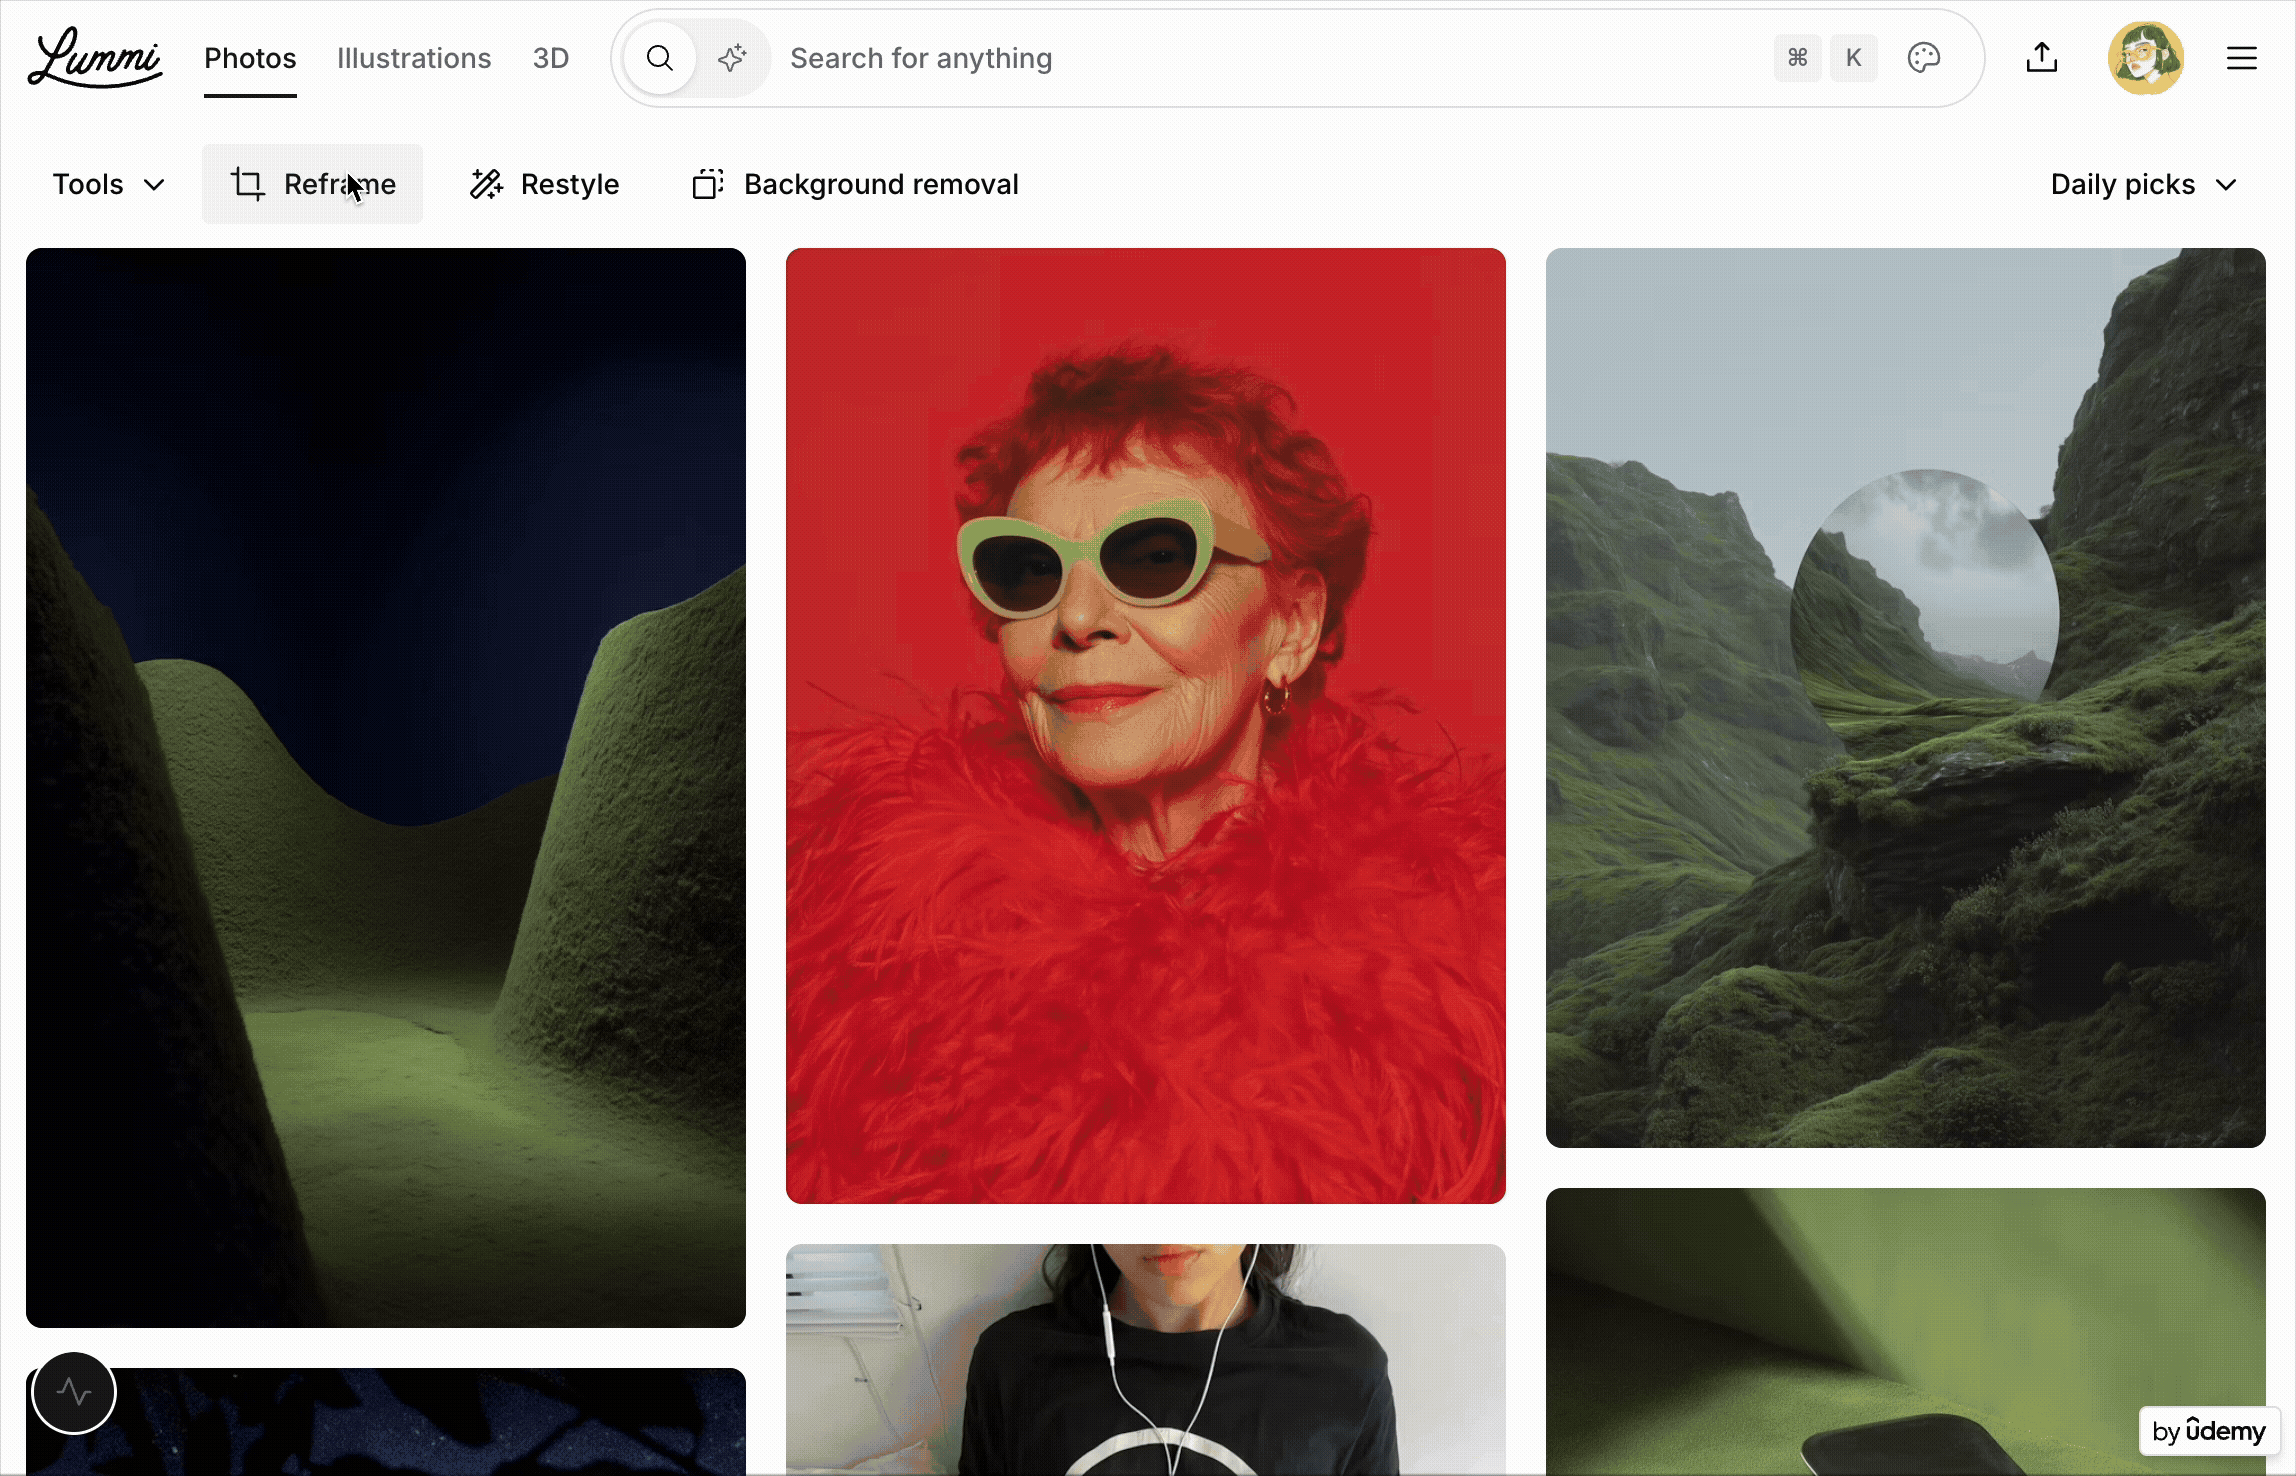This screenshot has height=1476, width=2296.
Task: Open the user profile avatar
Action: (x=2145, y=58)
